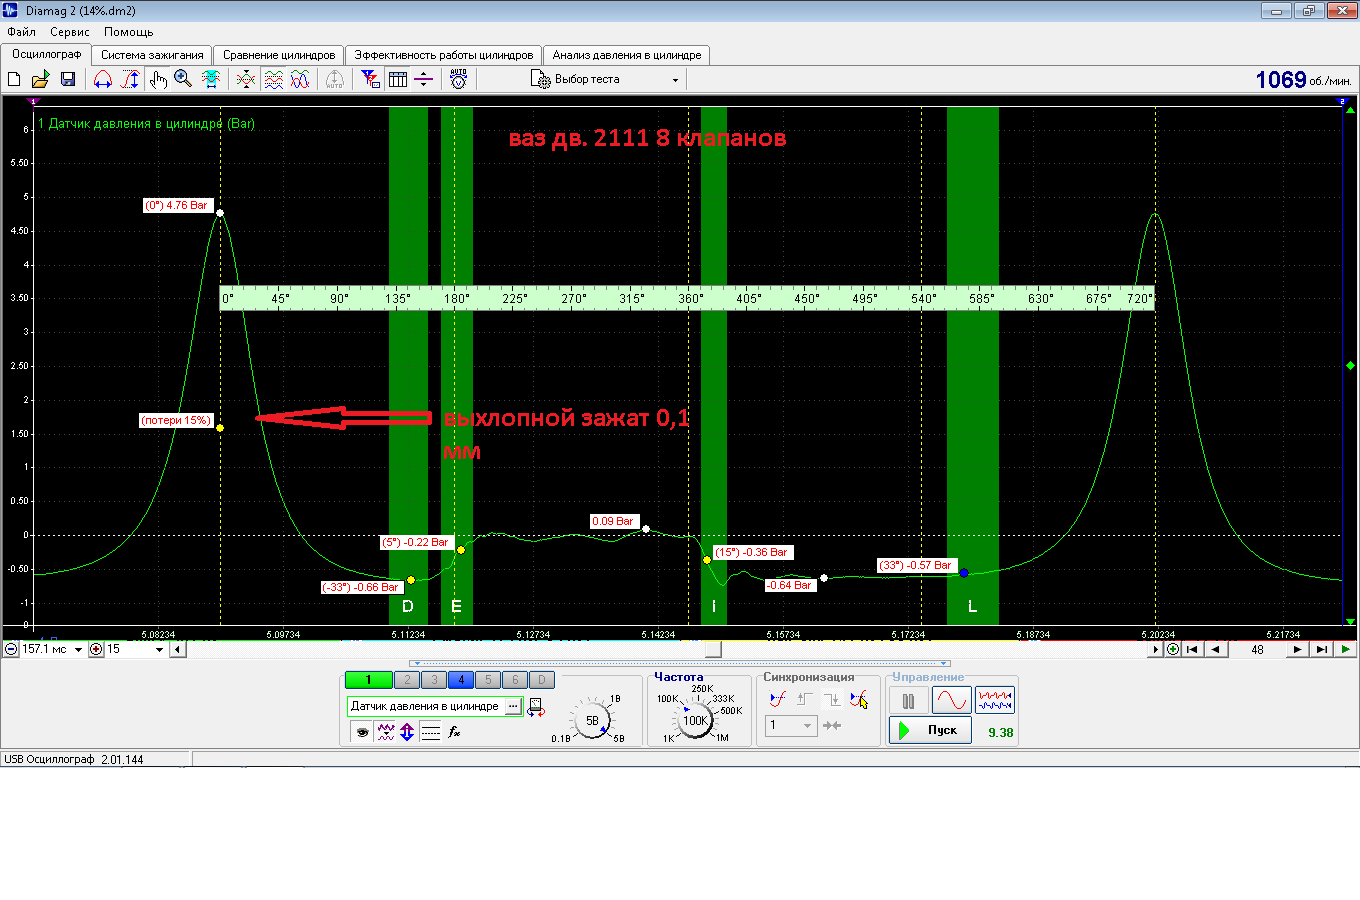Click the green play arrow near frame counter
The height and width of the screenshot is (900, 1360).
1346,649
